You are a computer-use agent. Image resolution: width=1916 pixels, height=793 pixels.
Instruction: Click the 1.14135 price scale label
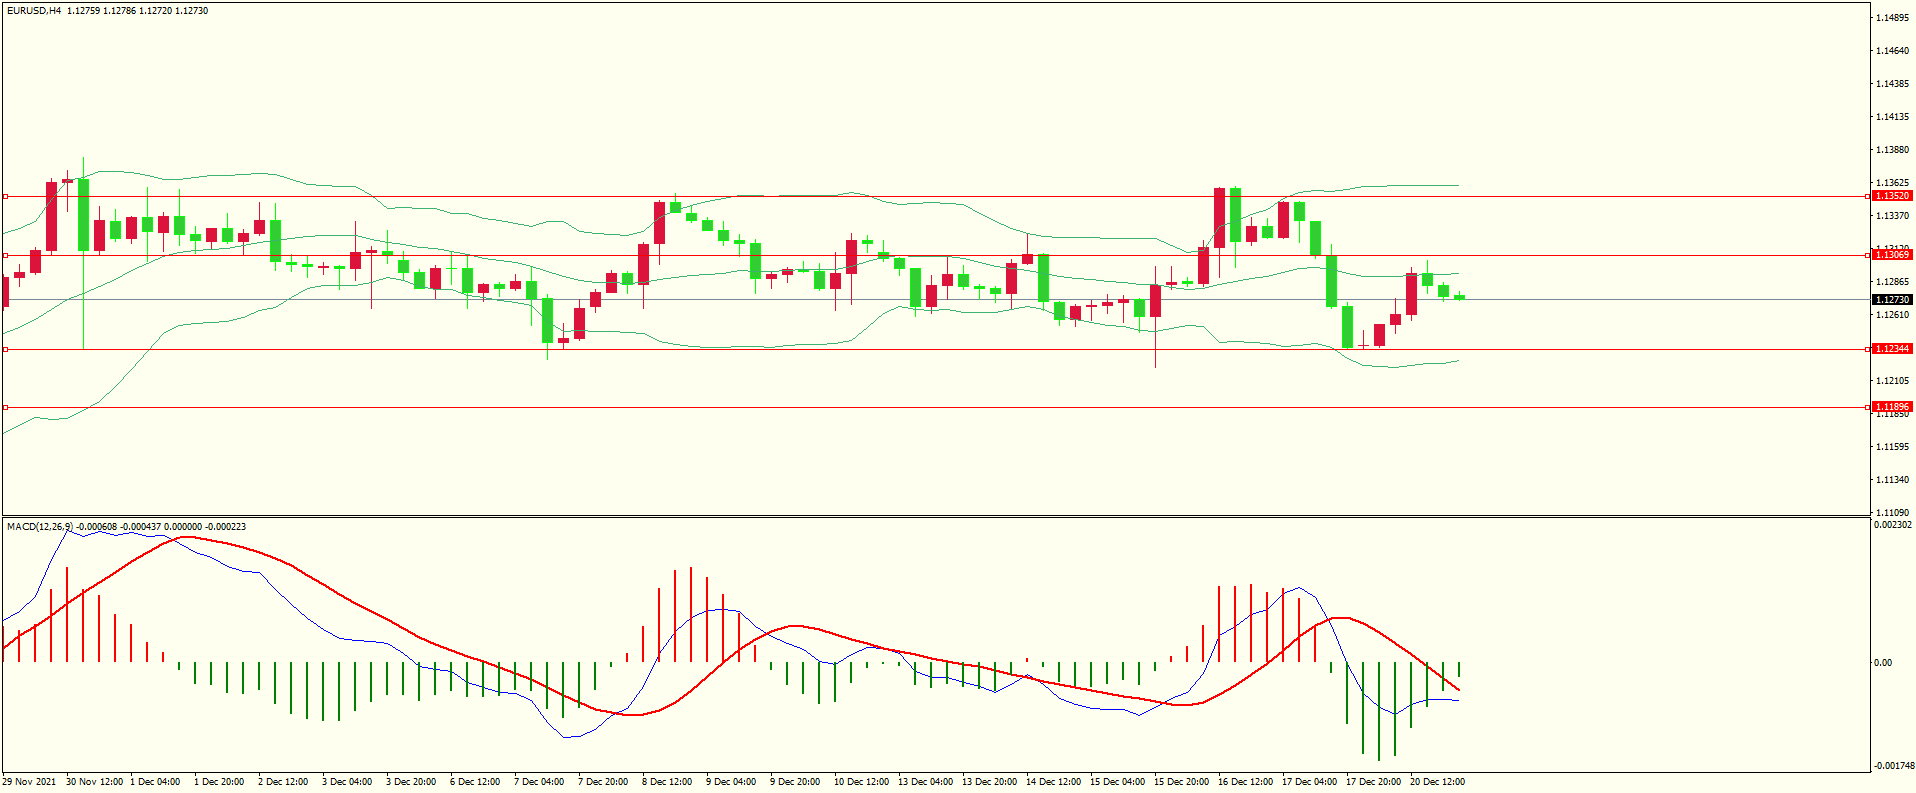pyautogui.click(x=1893, y=117)
